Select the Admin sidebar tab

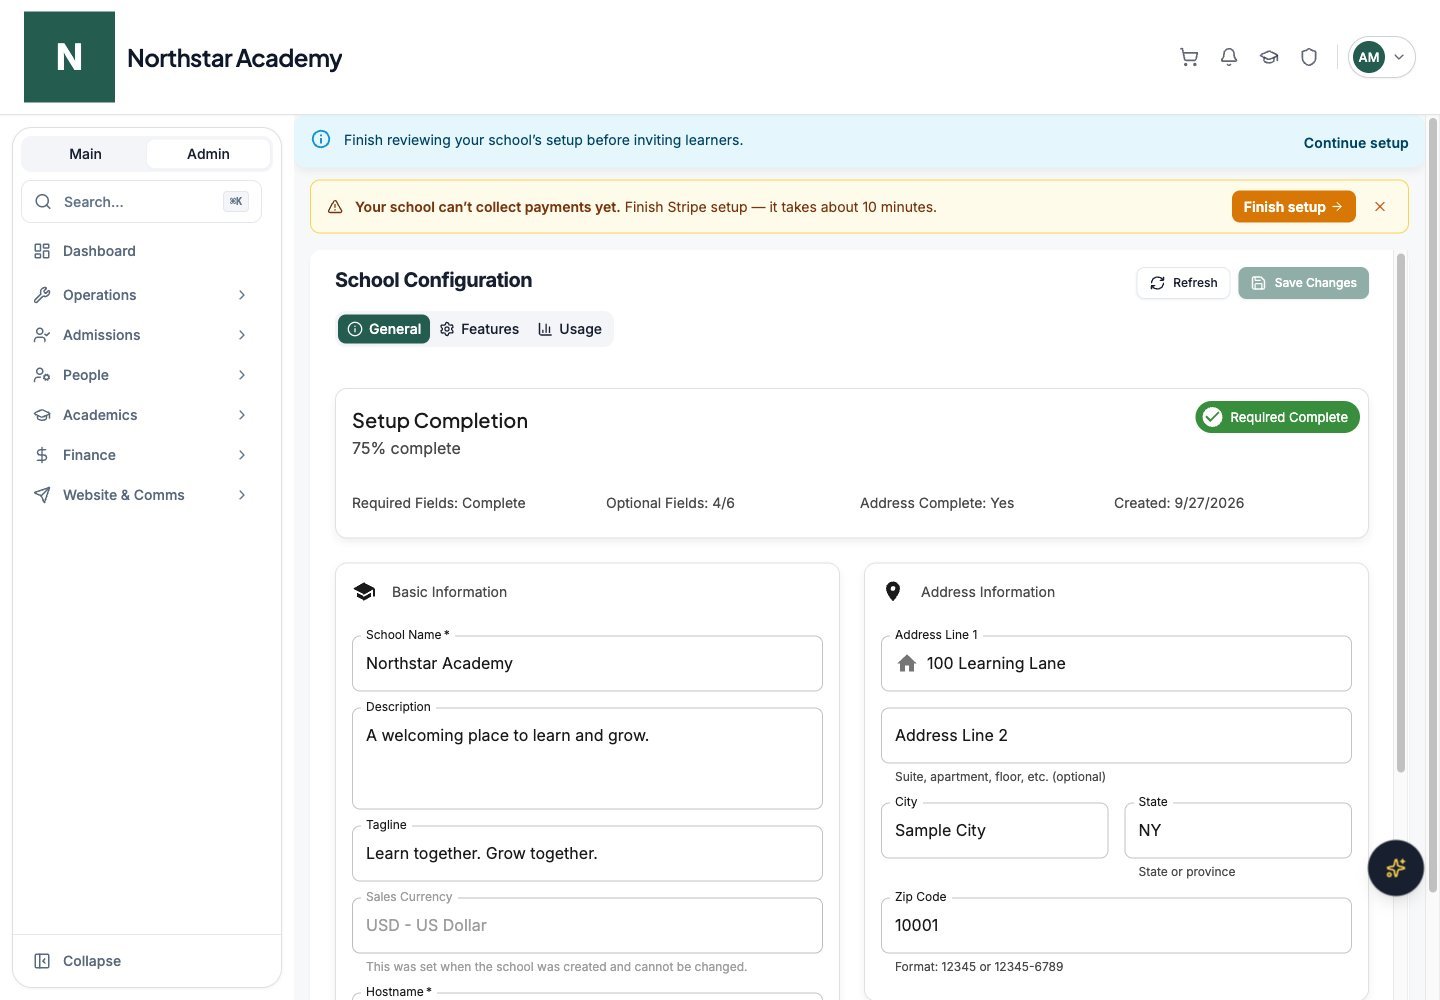(x=208, y=154)
